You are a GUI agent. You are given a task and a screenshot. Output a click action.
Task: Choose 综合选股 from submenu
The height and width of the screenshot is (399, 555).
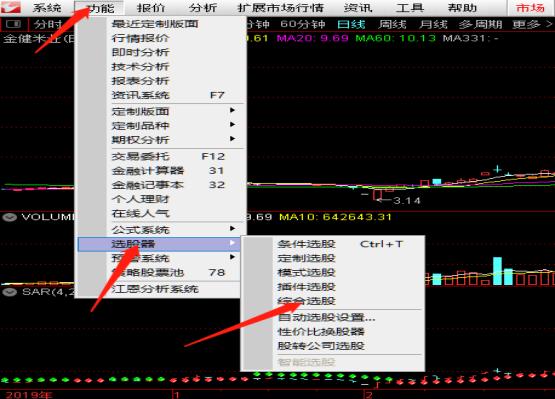[333, 301]
